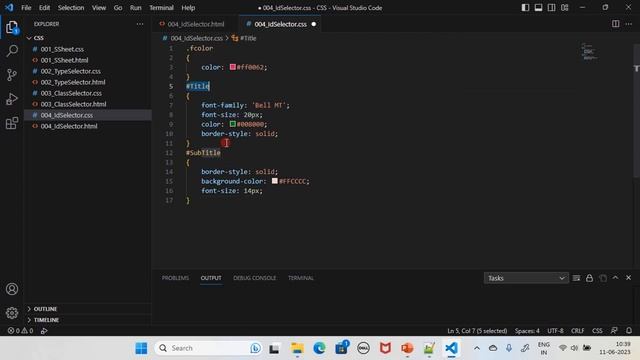Open the Tasks output channel dropdown
Screen dimensions: 640x360
pyautogui.click(x=526, y=278)
